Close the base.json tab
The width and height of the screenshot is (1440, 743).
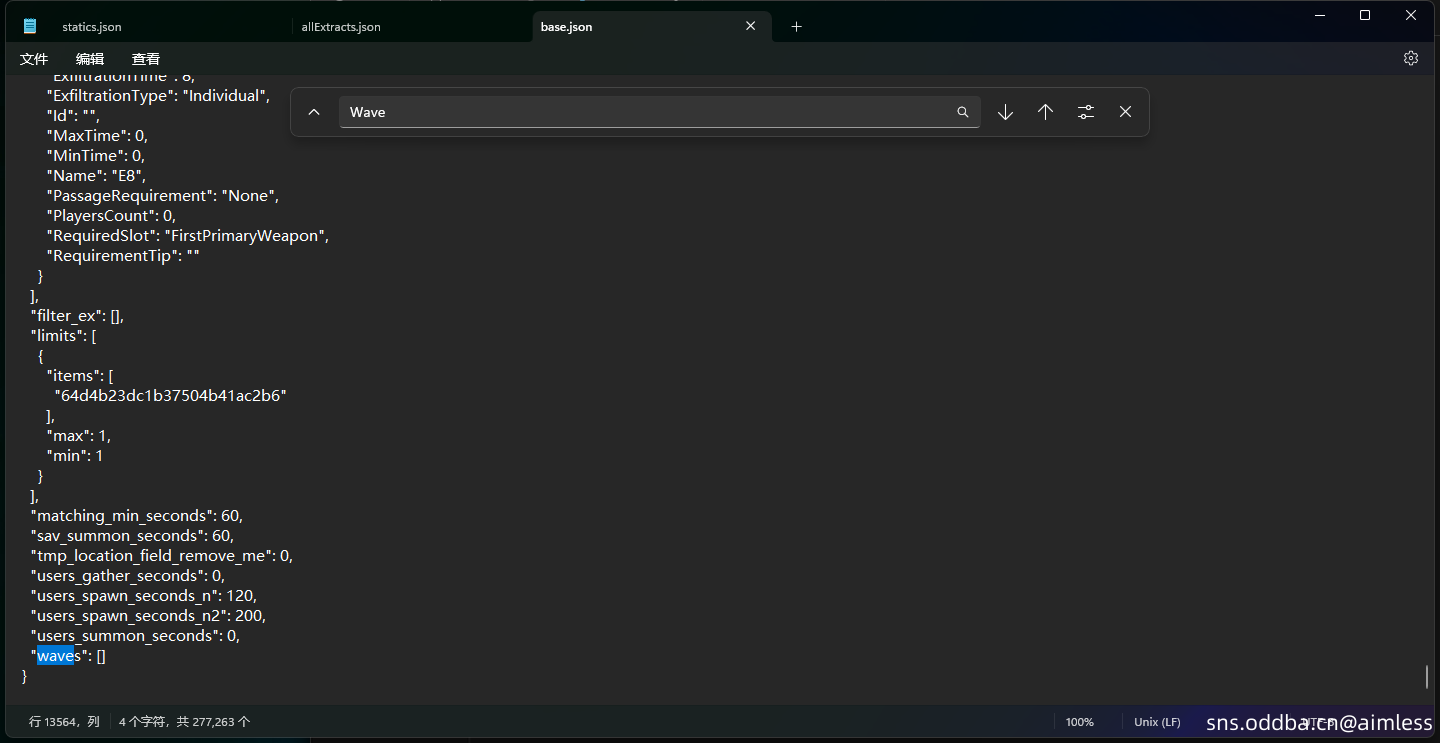(750, 26)
